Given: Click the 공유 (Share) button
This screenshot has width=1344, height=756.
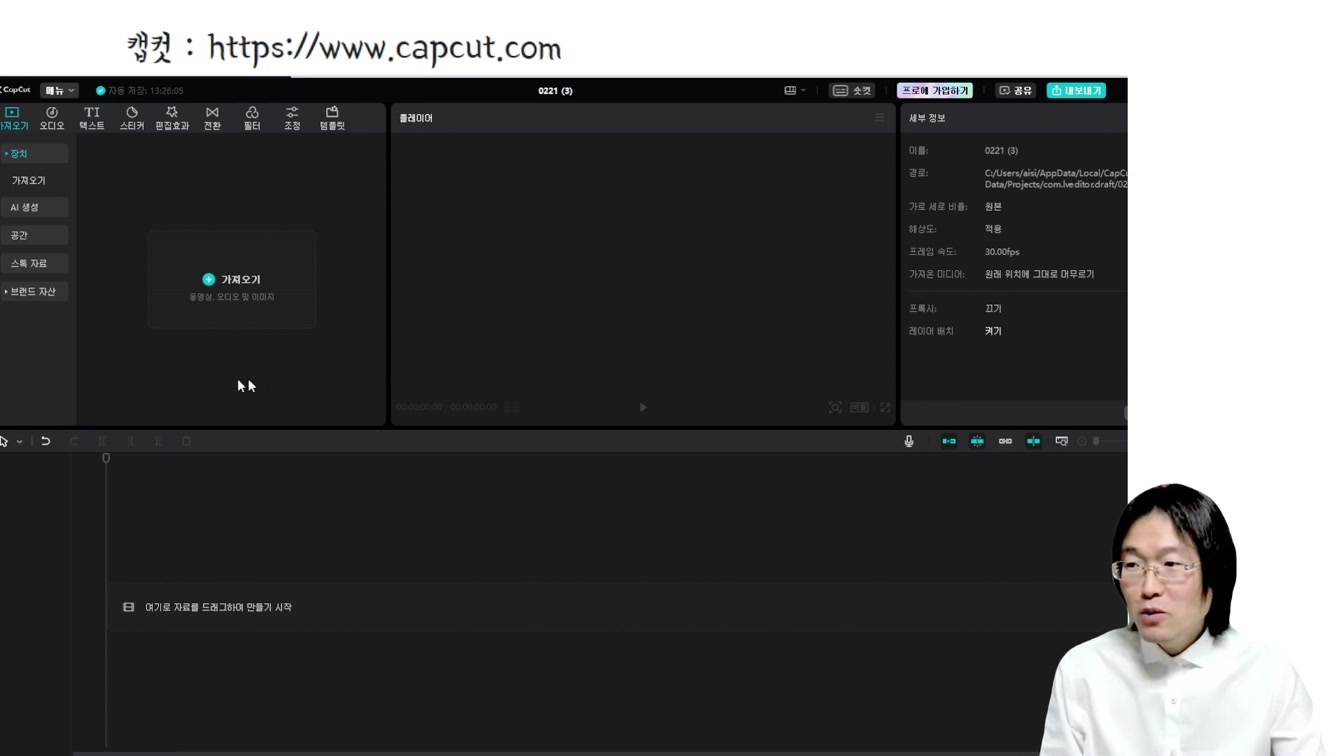Looking at the screenshot, I should [x=1016, y=90].
